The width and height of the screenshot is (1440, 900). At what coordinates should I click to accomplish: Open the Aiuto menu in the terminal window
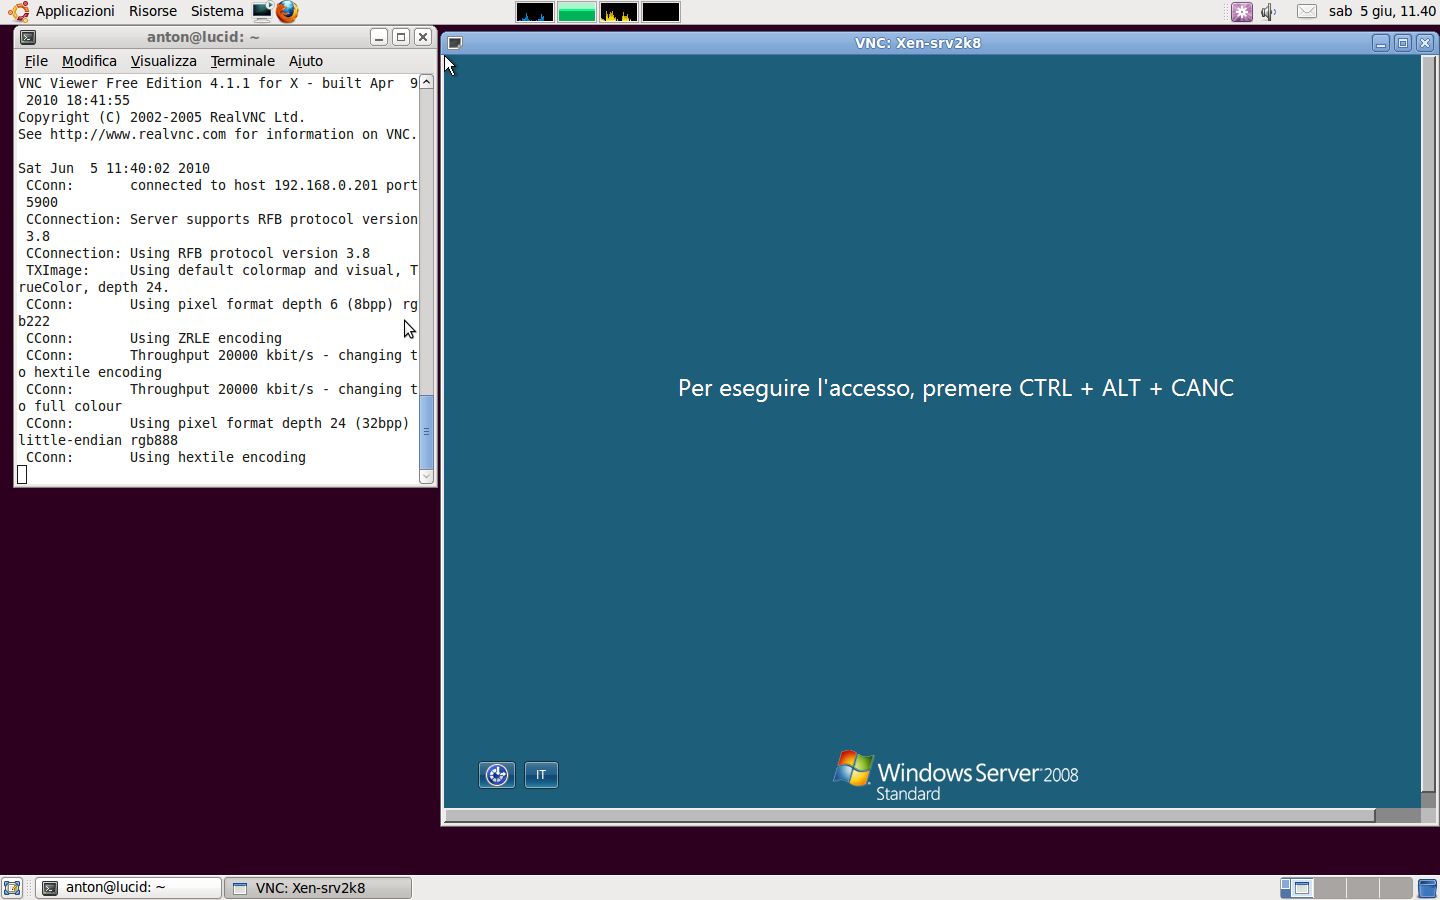(x=305, y=61)
